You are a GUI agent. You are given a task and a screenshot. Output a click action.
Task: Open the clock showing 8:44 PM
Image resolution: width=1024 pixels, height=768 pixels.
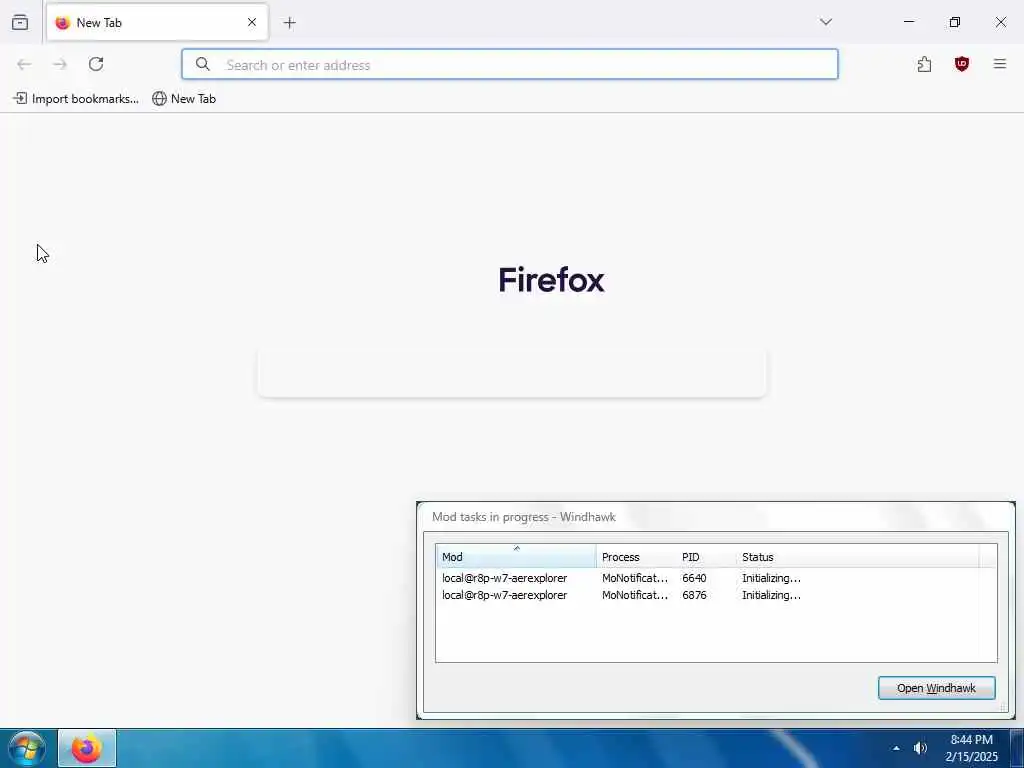[x=972, y=748]
